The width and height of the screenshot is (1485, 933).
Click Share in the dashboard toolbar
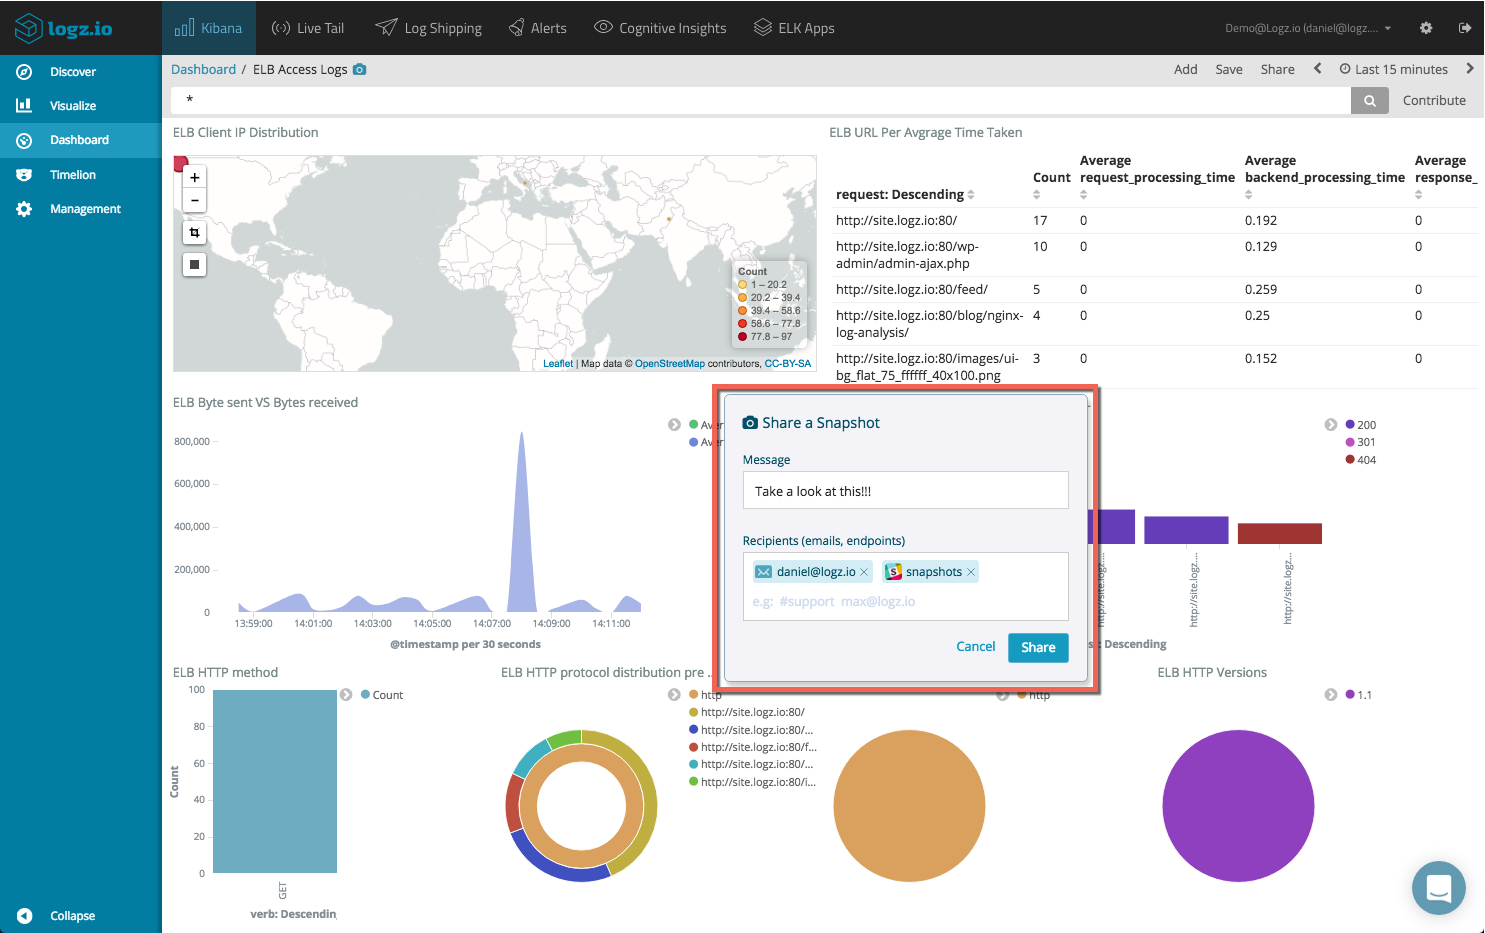point(1277,69)
